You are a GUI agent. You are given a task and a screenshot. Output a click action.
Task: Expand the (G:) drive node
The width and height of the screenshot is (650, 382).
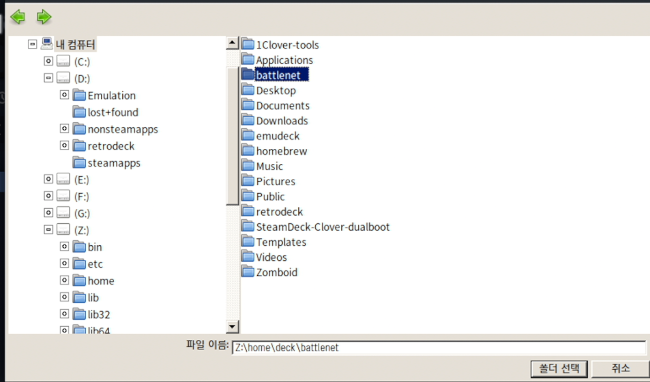(x=49, y=213)
